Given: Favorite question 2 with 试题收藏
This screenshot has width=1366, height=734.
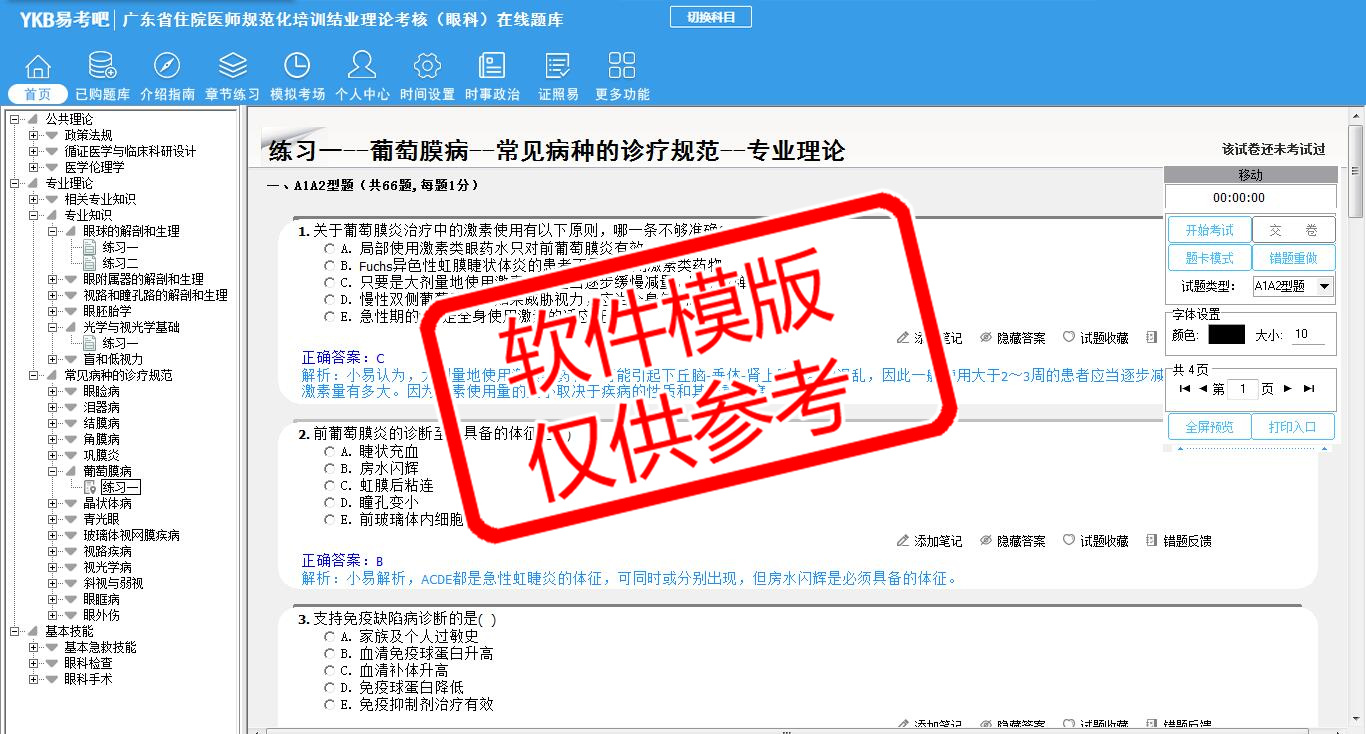Looking at the screenshot, I should [x=1096, y=541].
